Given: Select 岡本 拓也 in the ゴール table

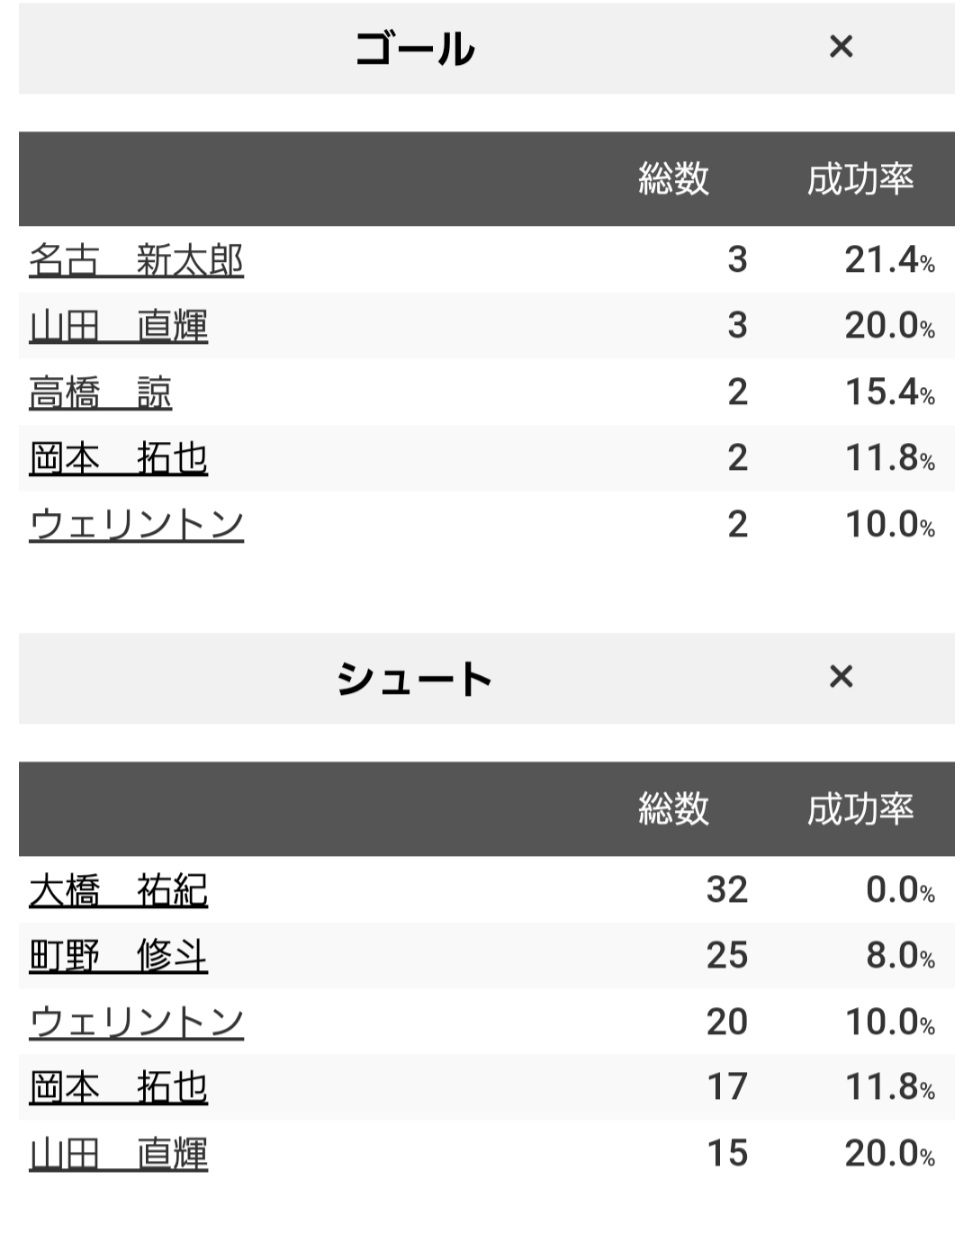Looking at the screenshot, I should (118, 458).
